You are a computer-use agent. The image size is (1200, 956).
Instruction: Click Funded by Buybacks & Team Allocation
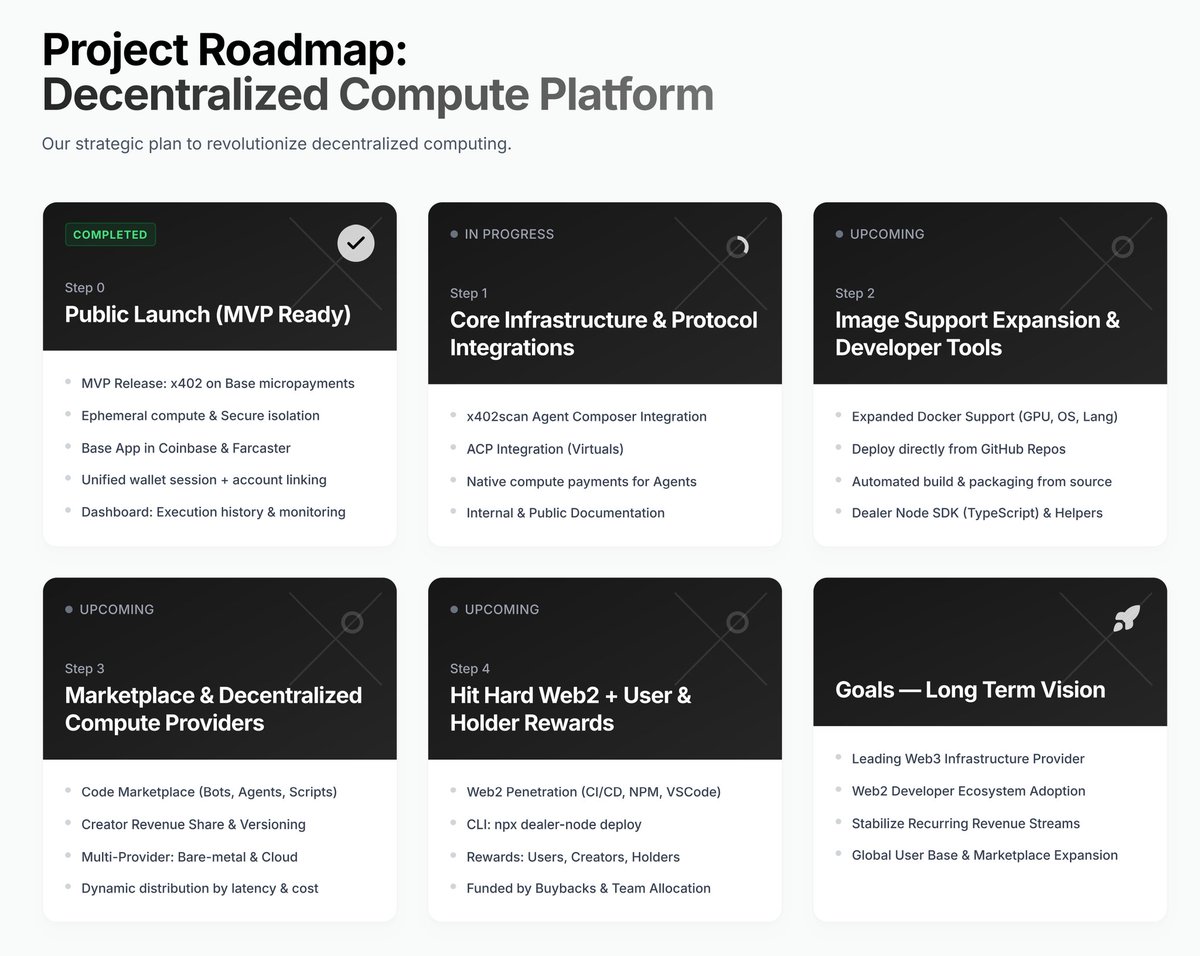point(589,888)
